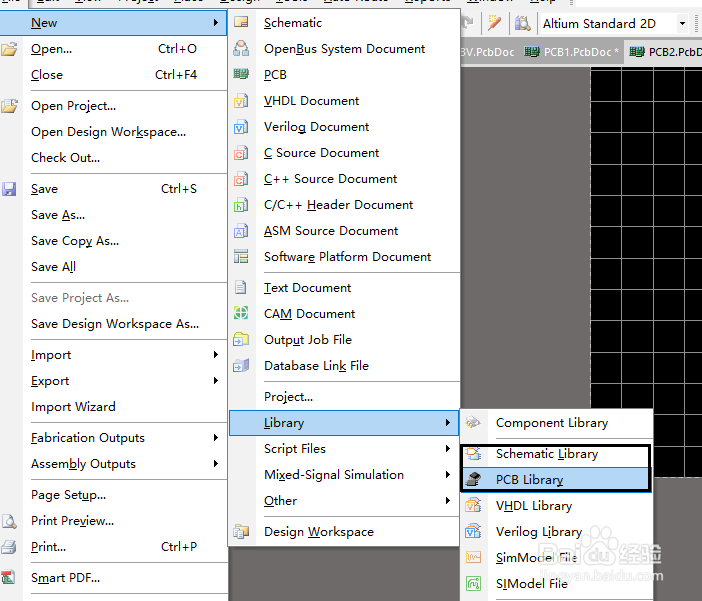Click the Design Workspace icon
Viewport: 702px width, 601px height.
pos(241,532)
